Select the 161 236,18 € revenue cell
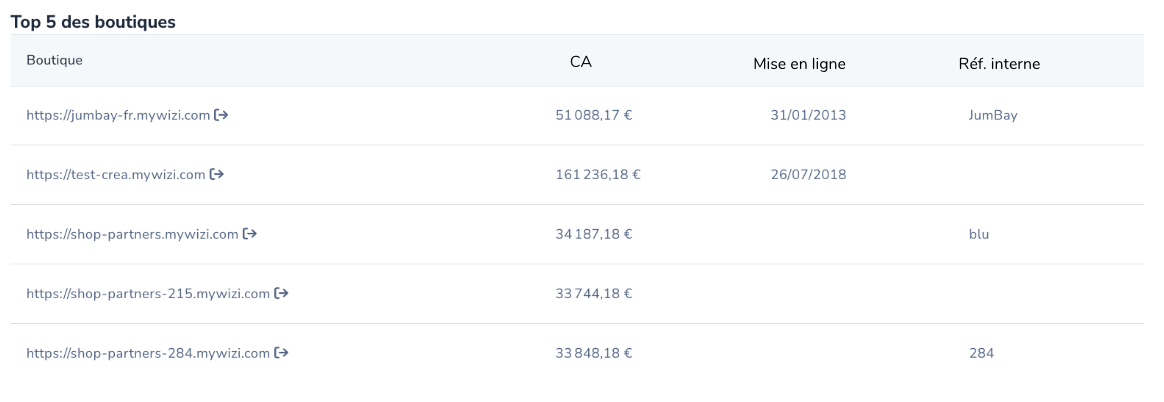Viewport: 1164px width, 402px height. coord(598,175)
